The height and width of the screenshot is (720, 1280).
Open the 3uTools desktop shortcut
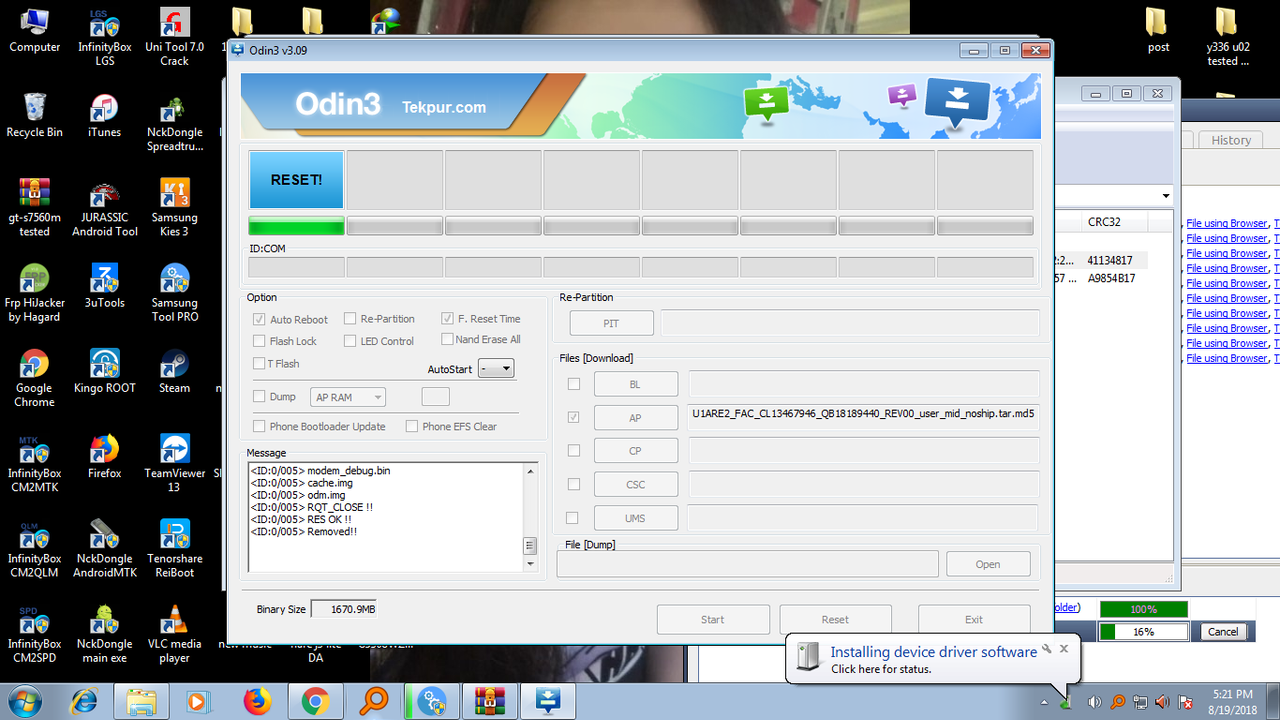[104, 286]
